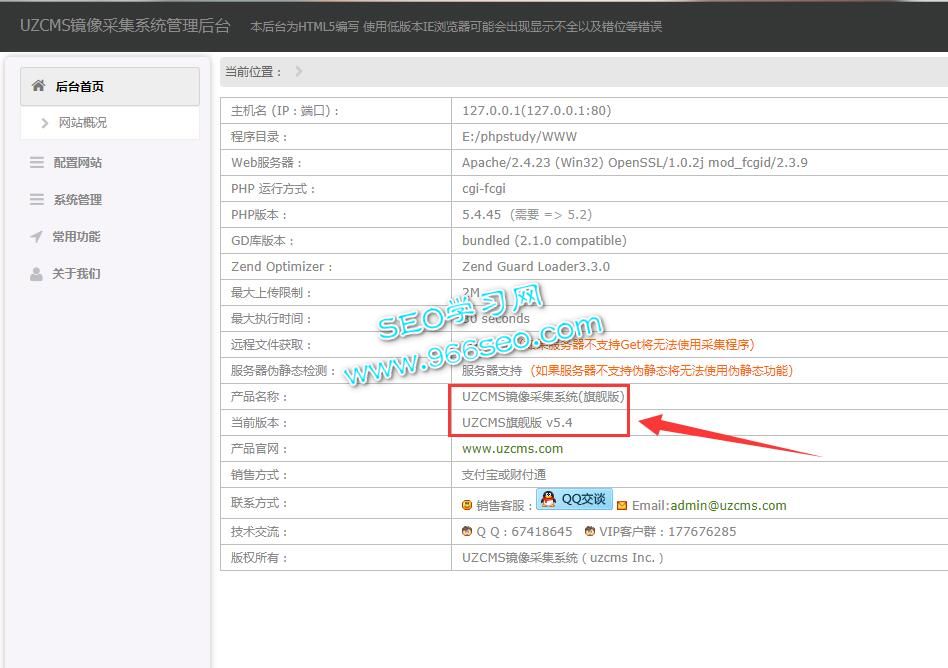Select the VIP客户群：177676285 text
This screenshot has height=668, width=948.
click(x=667, y=531)
